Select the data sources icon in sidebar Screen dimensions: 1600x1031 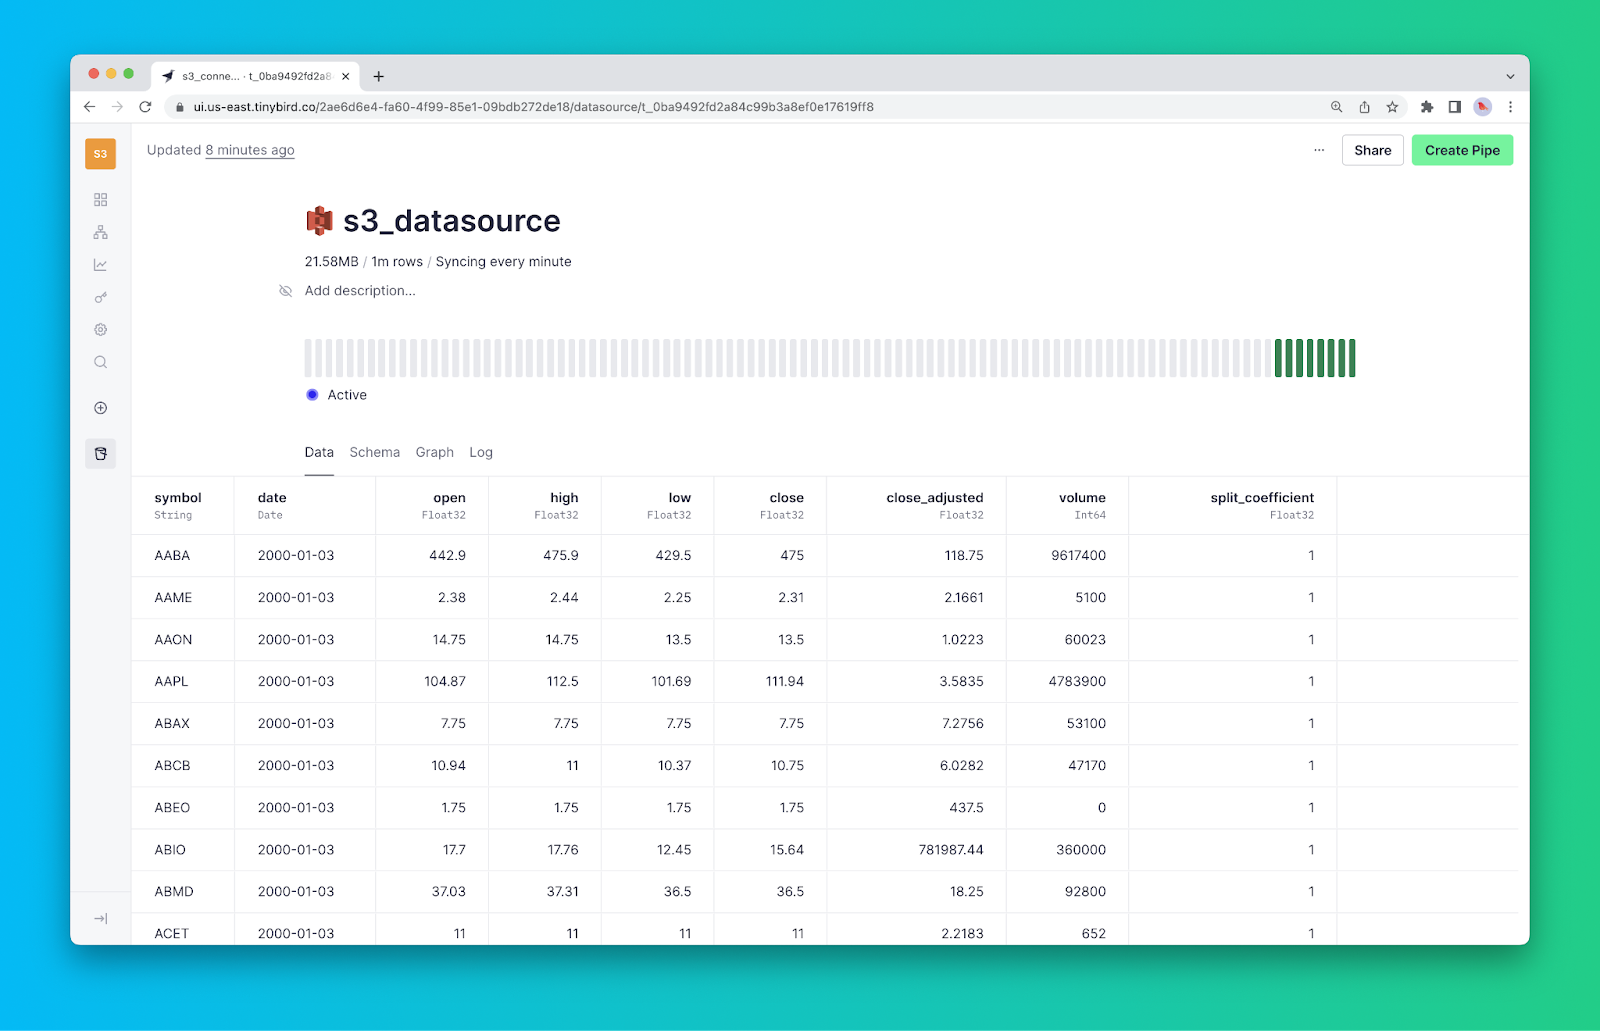tap(100, 454)
